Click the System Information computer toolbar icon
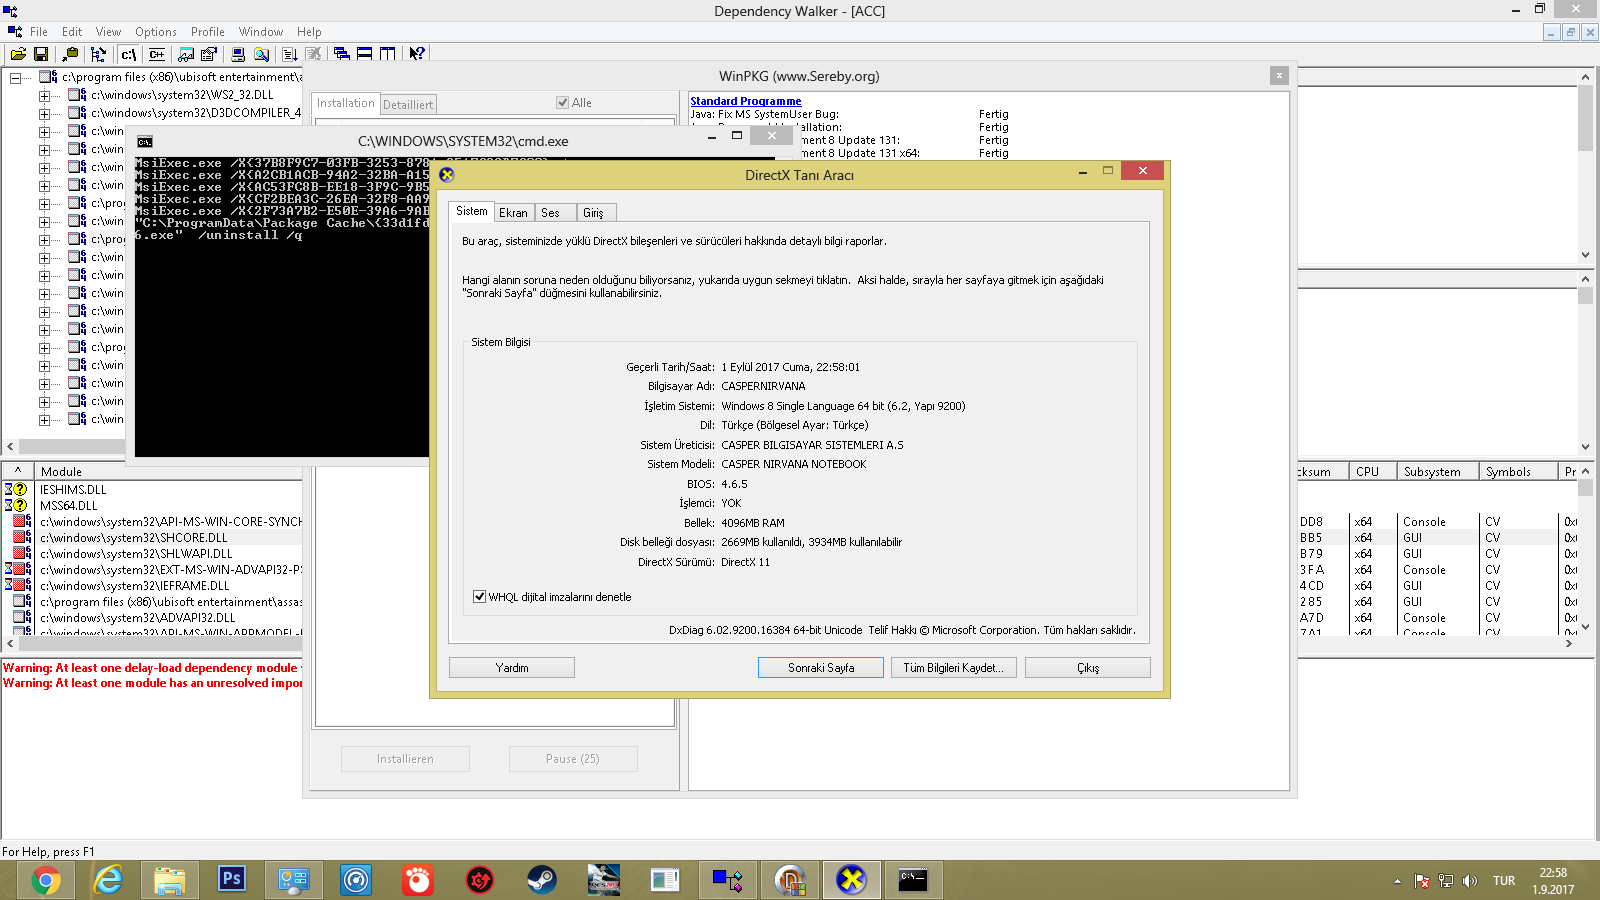Screen dimensions: 1600x900 click(238, 54)
